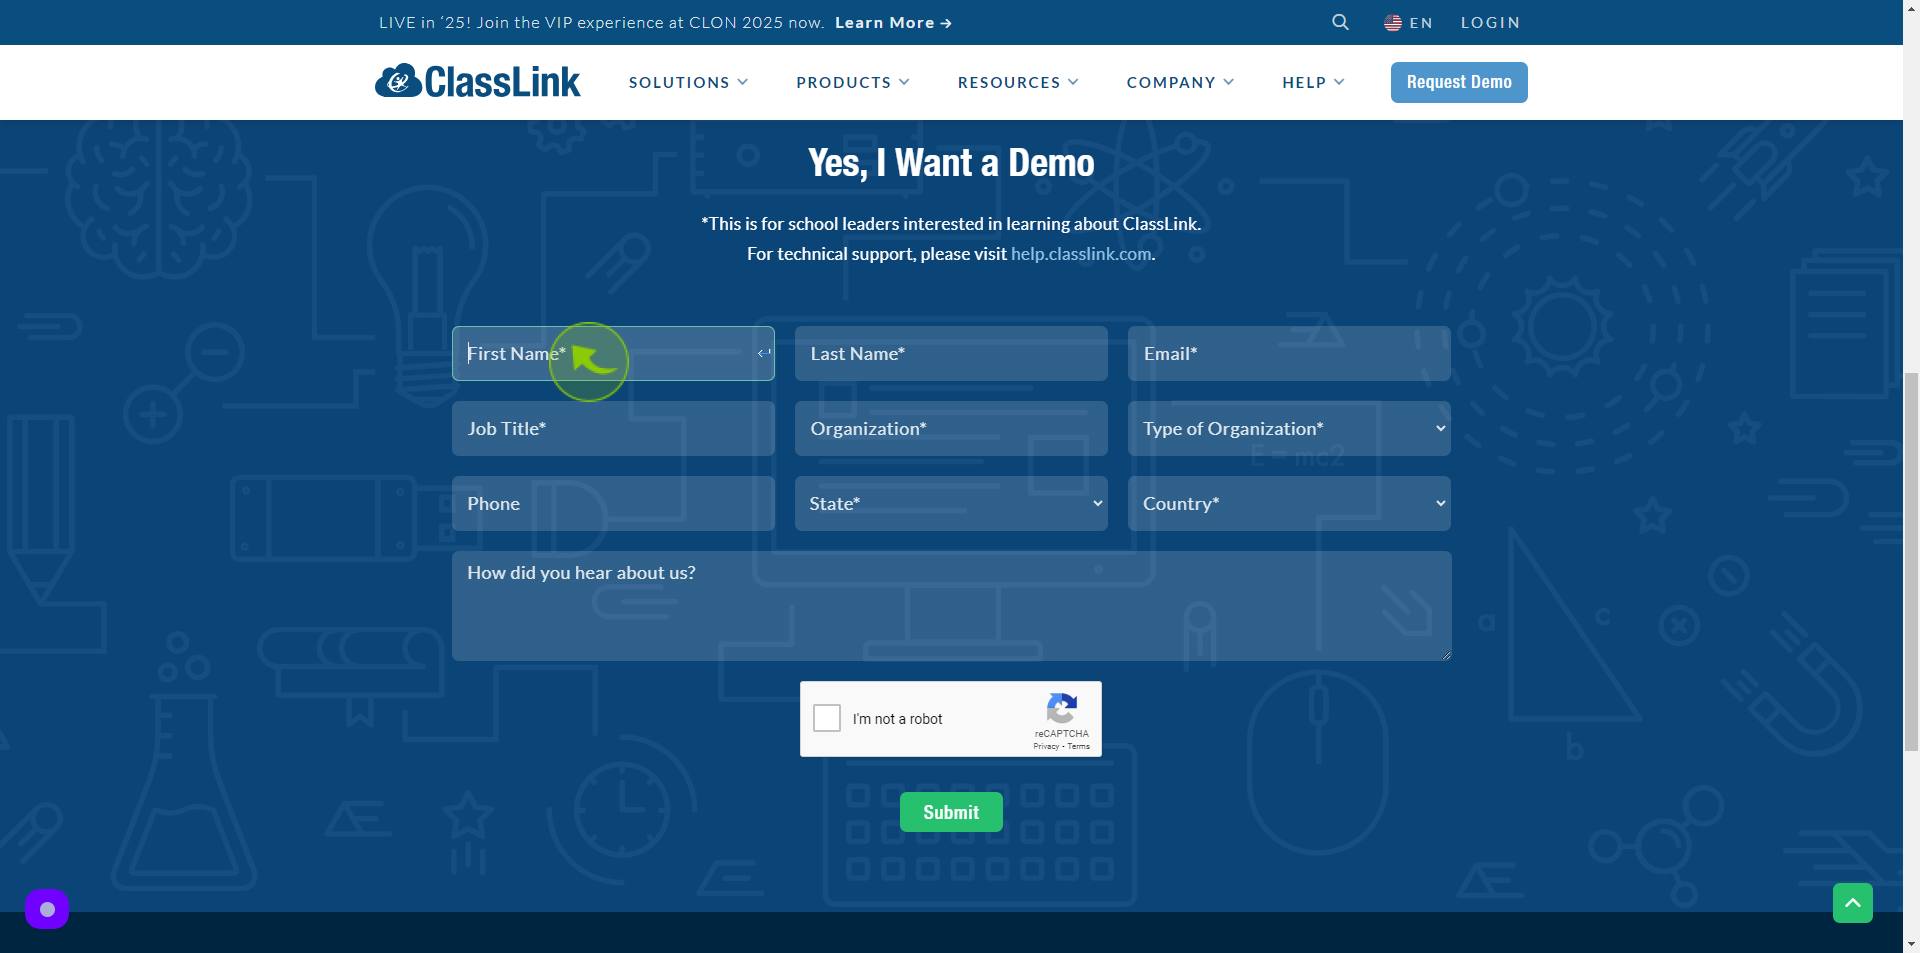Viewport: 1920px width, 953px height.
Task: Click the Yes, I Want a Demo heading
Action: tap(951, 163)
